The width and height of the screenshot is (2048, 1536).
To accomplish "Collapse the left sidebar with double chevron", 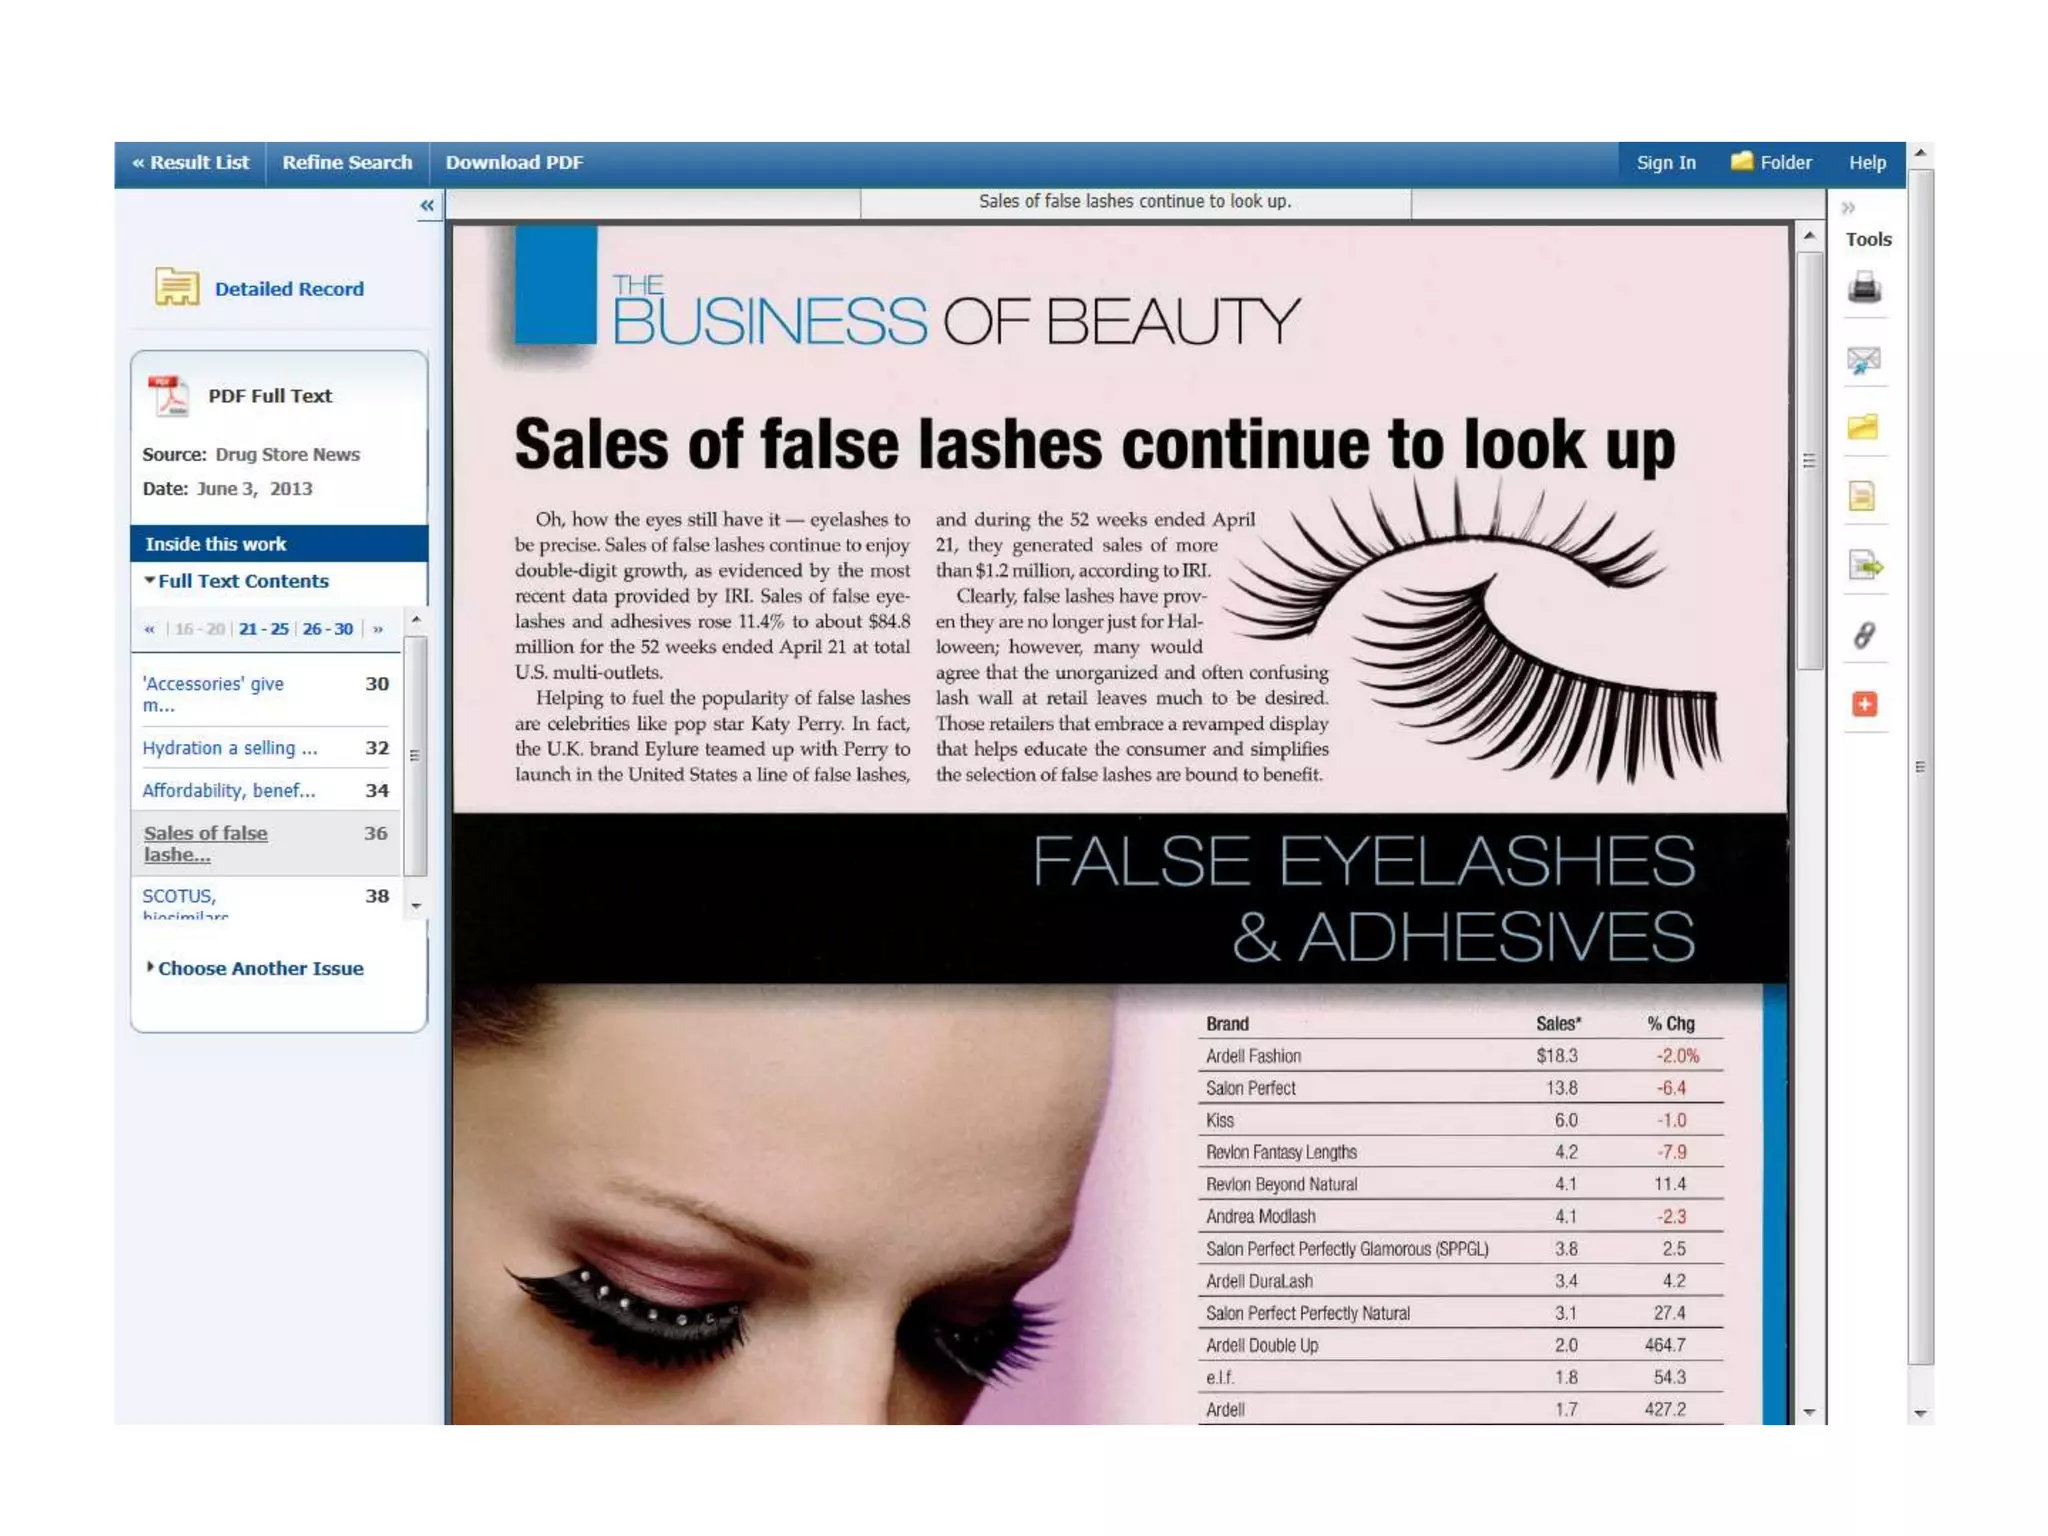I will coord(427,205).
